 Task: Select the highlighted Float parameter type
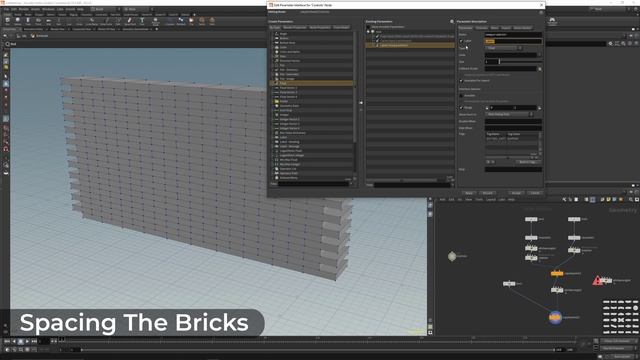click(312, 83)
